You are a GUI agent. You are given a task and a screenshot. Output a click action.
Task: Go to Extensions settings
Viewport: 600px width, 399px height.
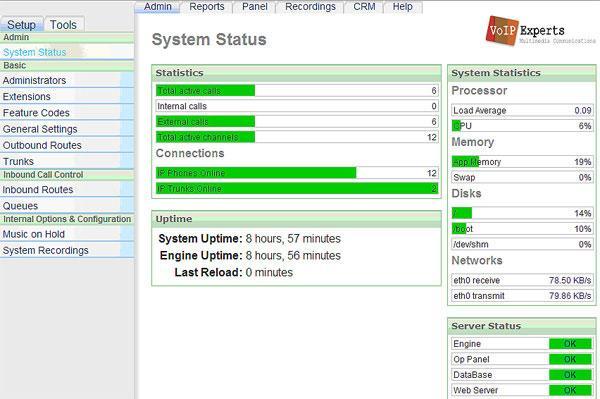(x=67, y=96)
